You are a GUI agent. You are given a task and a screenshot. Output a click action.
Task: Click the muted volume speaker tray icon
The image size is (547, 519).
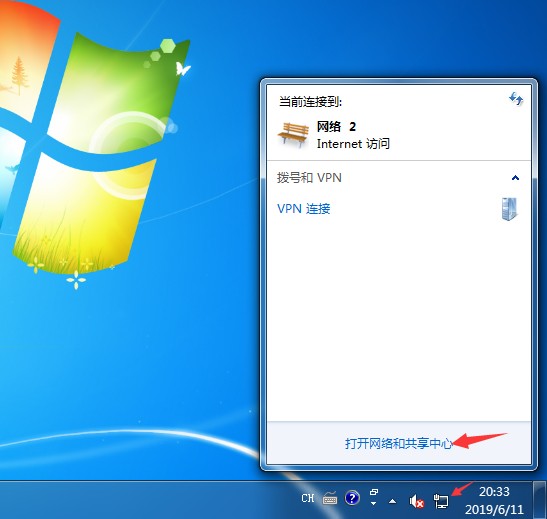click(x=416, y=501)
